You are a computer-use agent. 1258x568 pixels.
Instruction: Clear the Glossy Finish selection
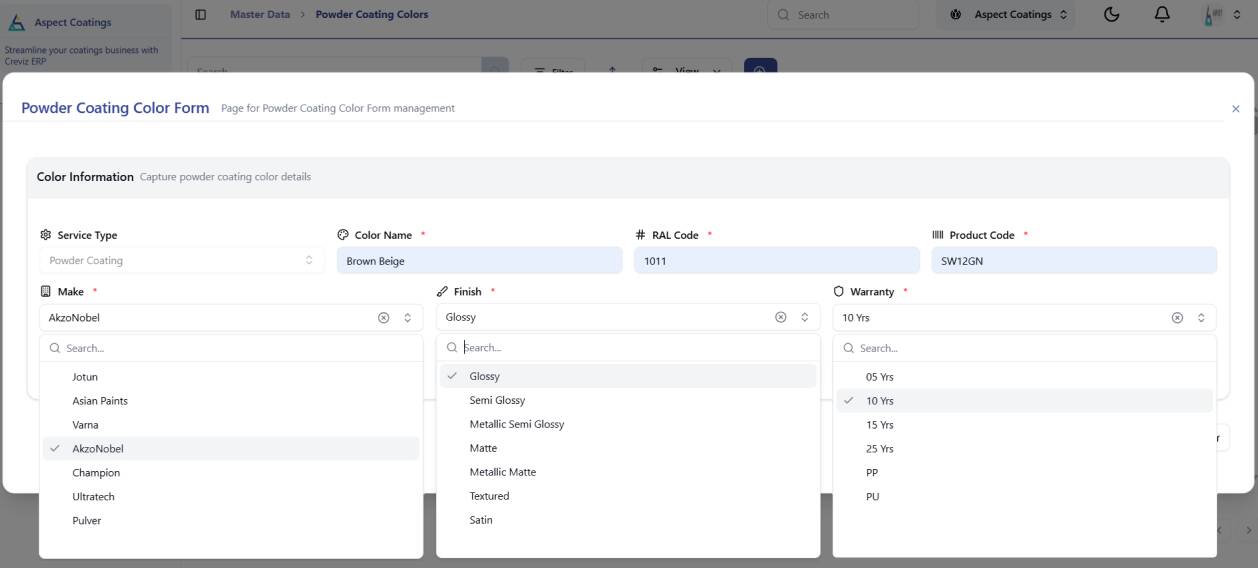[x=780, y=317]
